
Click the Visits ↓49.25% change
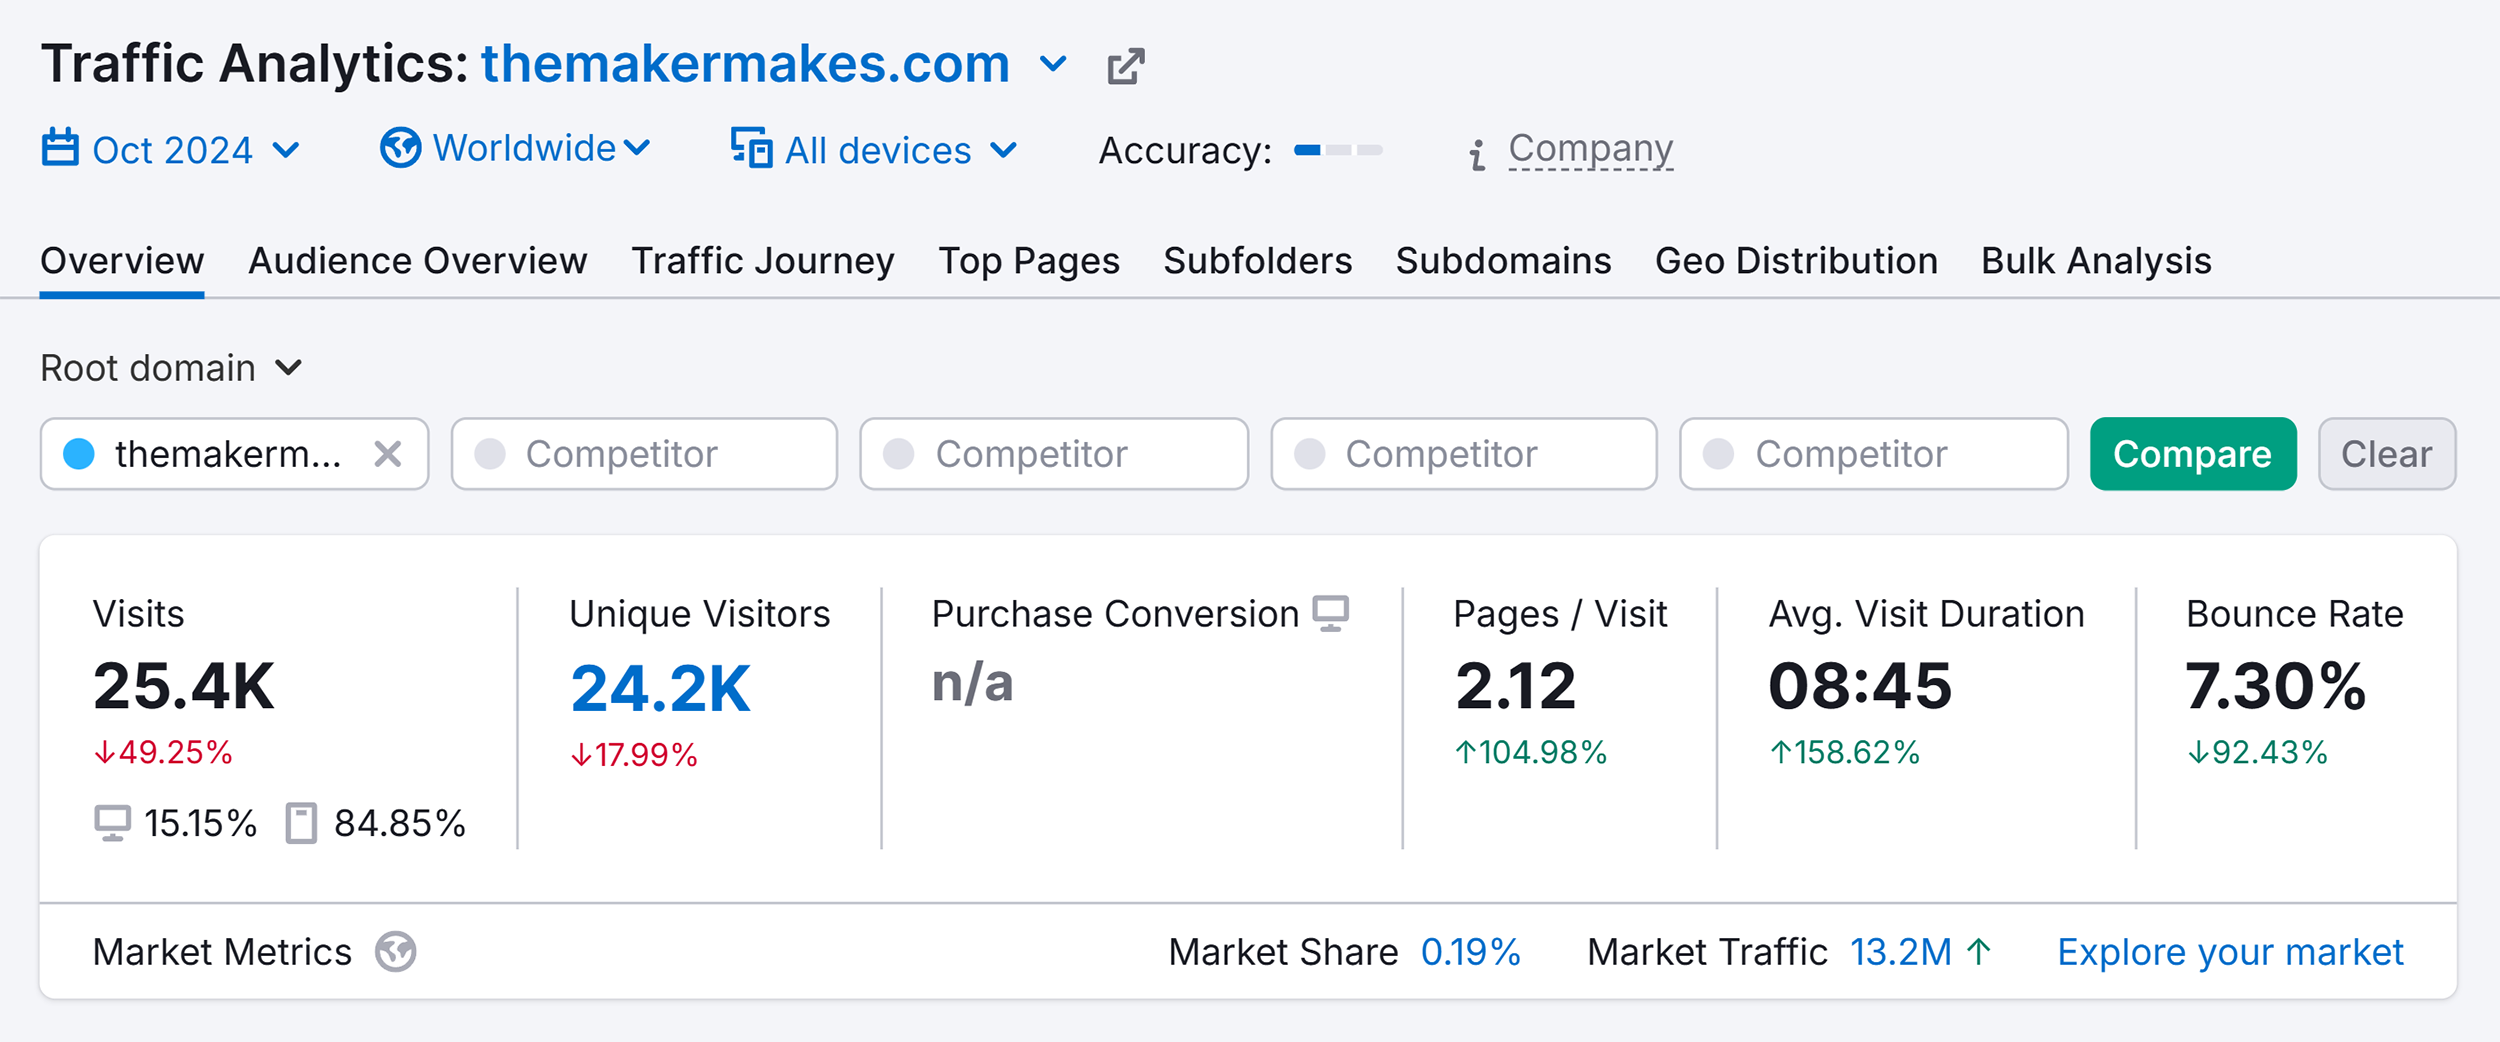click(163, 752)
